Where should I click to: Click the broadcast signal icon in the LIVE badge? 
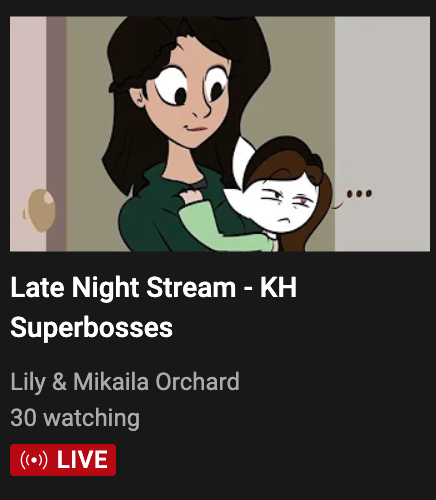coord(34,460)
